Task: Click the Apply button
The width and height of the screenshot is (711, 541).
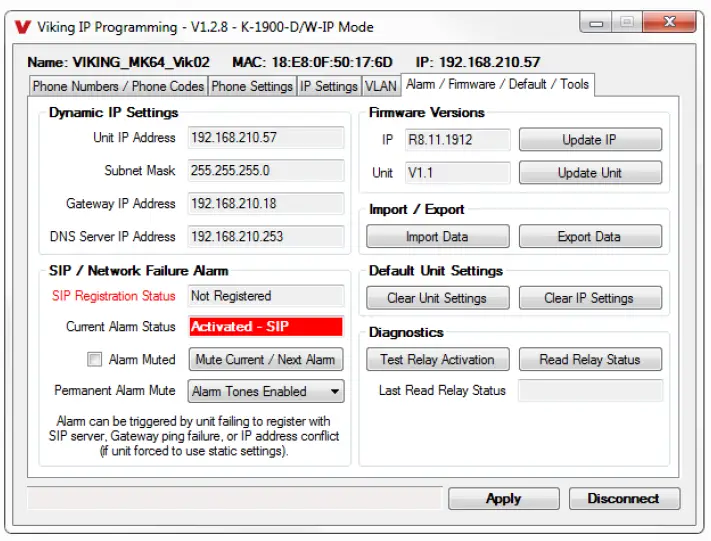Action: [x=503, y=499]
